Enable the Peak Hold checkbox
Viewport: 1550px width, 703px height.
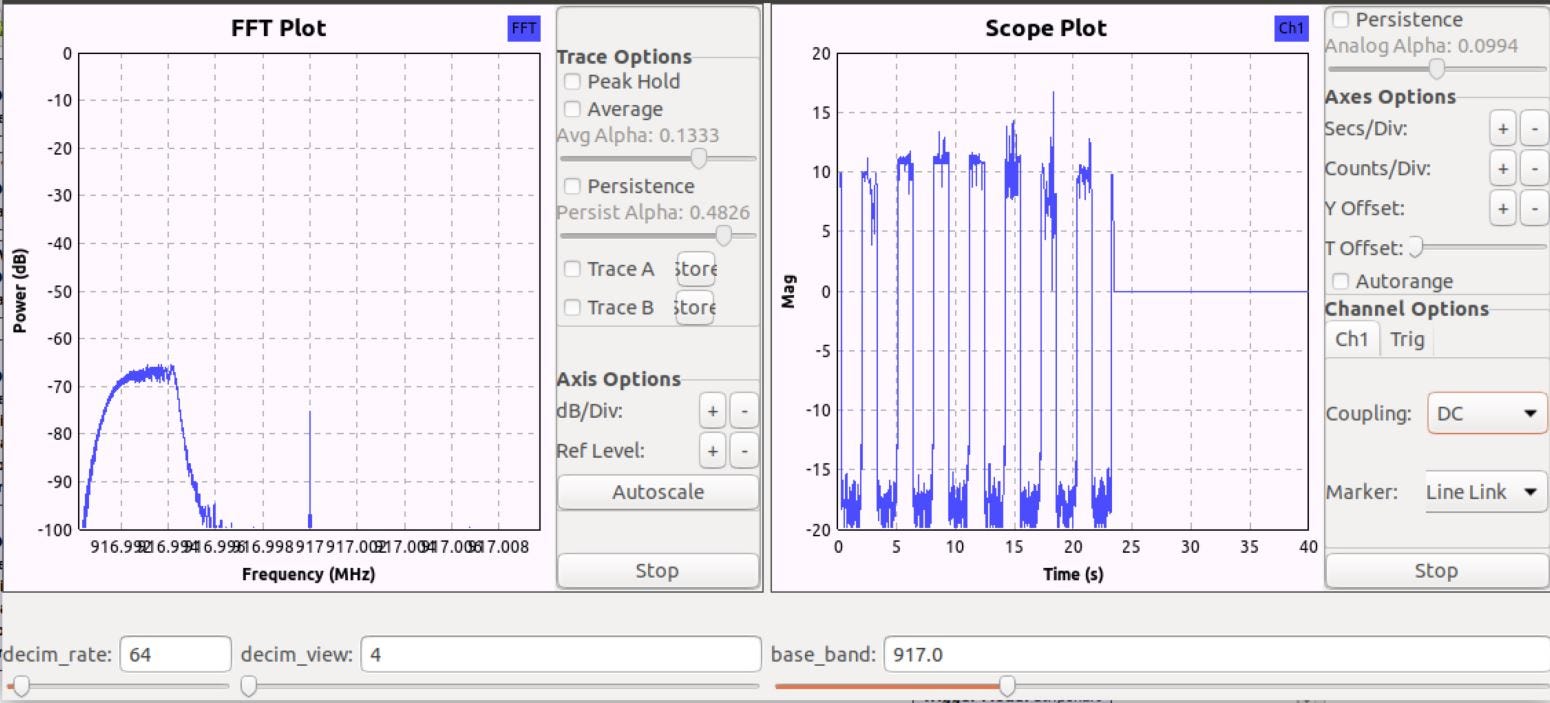tap(573, 82)
